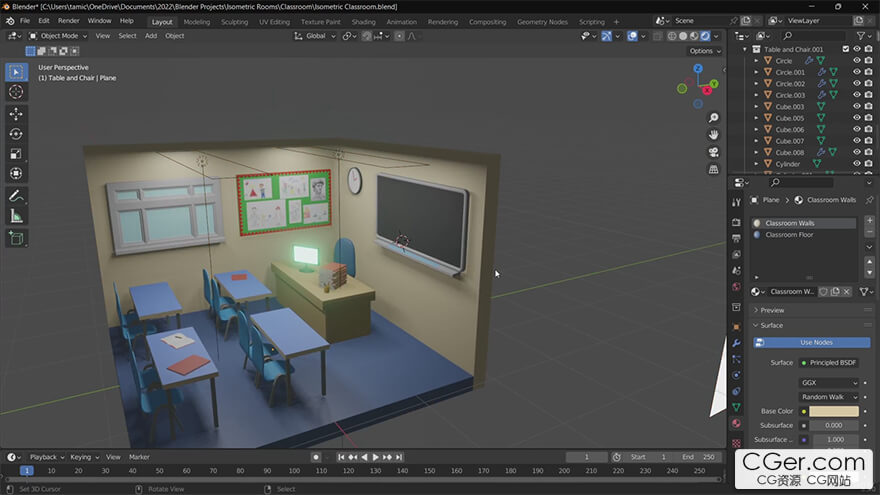Open the Object Data properties tab
Viewport: 880px width, 495px height.
point(736,407)
